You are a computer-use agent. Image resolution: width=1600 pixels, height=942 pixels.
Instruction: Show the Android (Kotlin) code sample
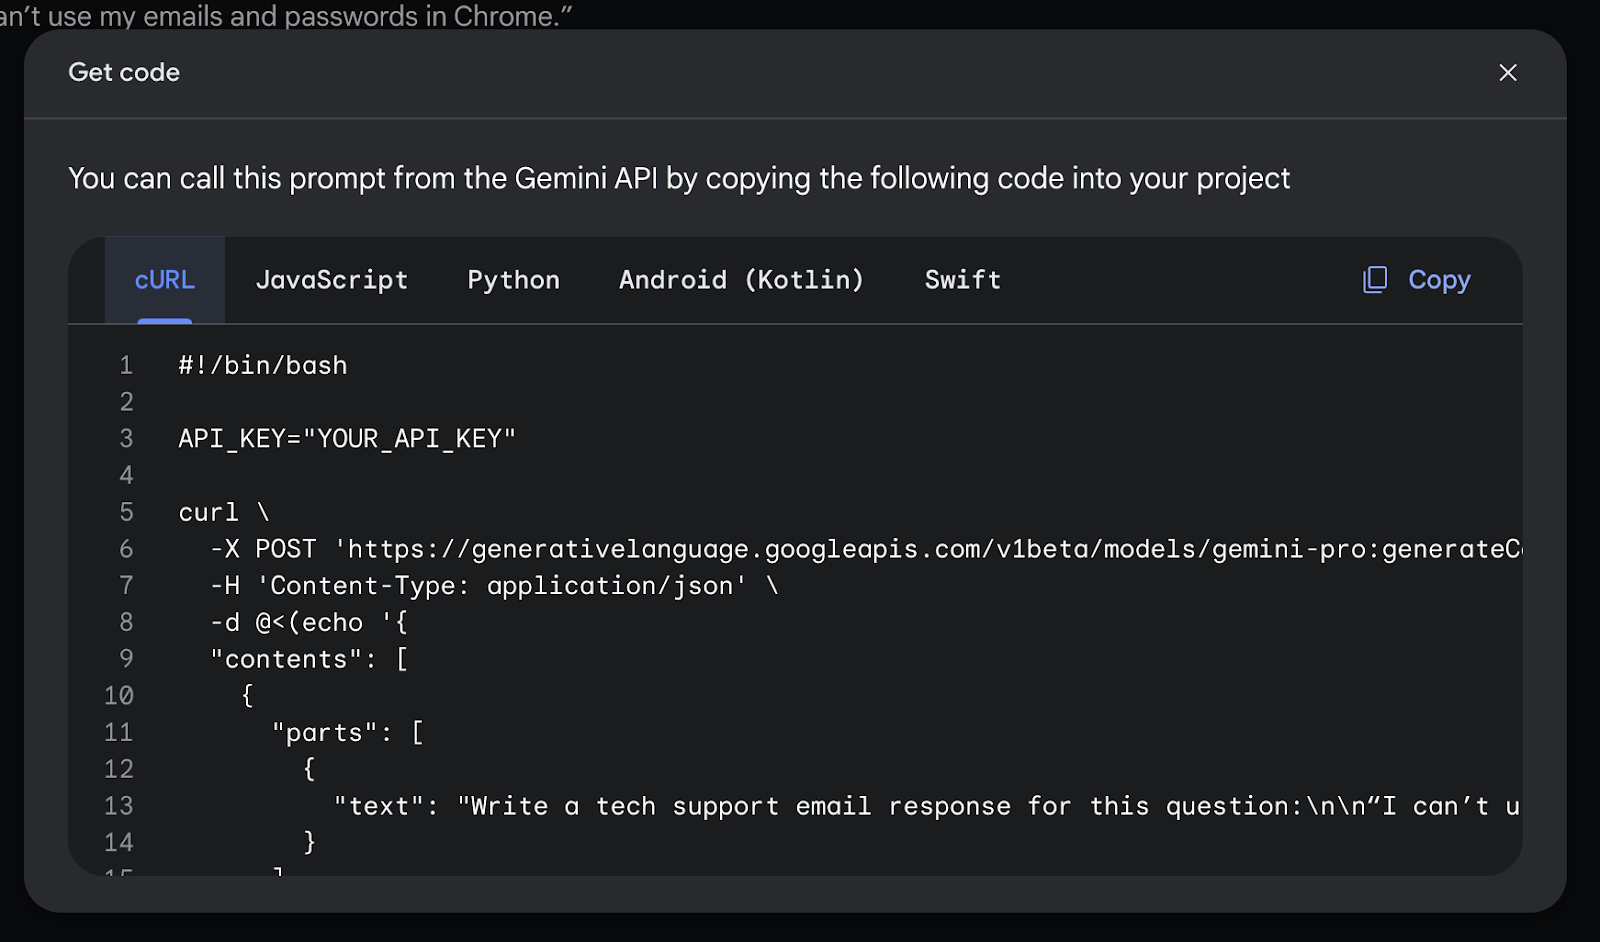click(x=741, y=280)
